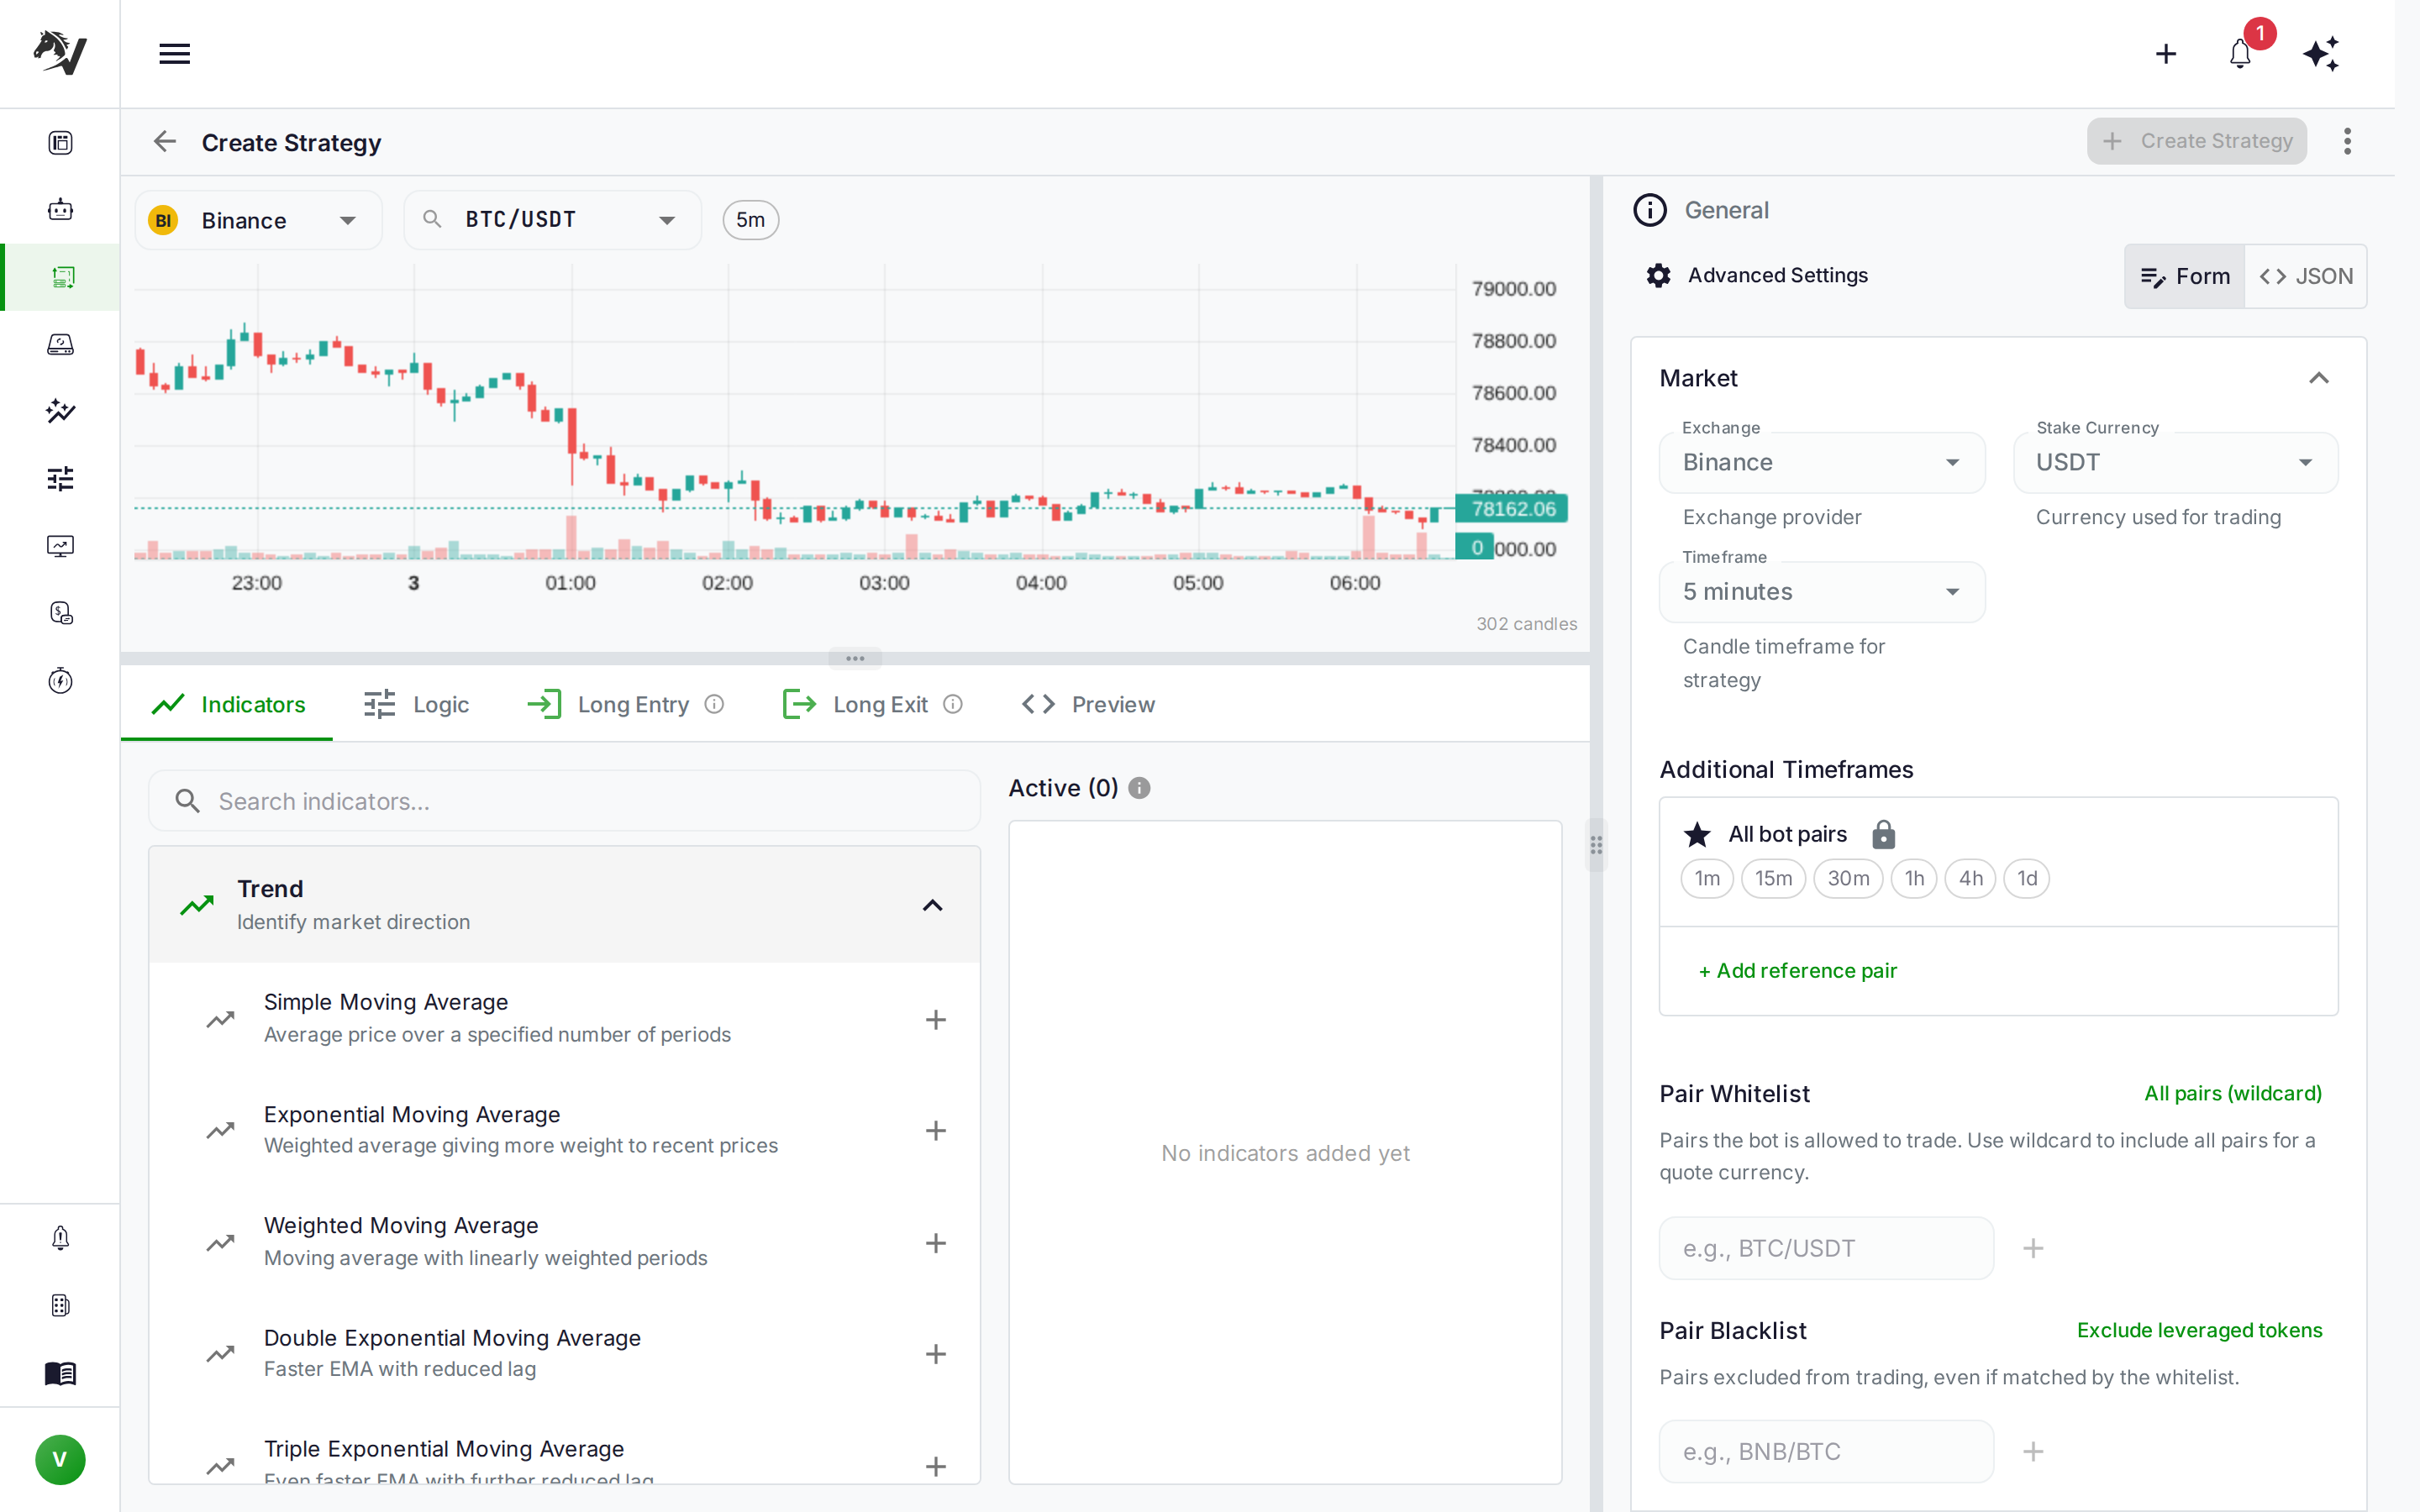Open the Exchange dropdown in Market section

[1821, 462]
